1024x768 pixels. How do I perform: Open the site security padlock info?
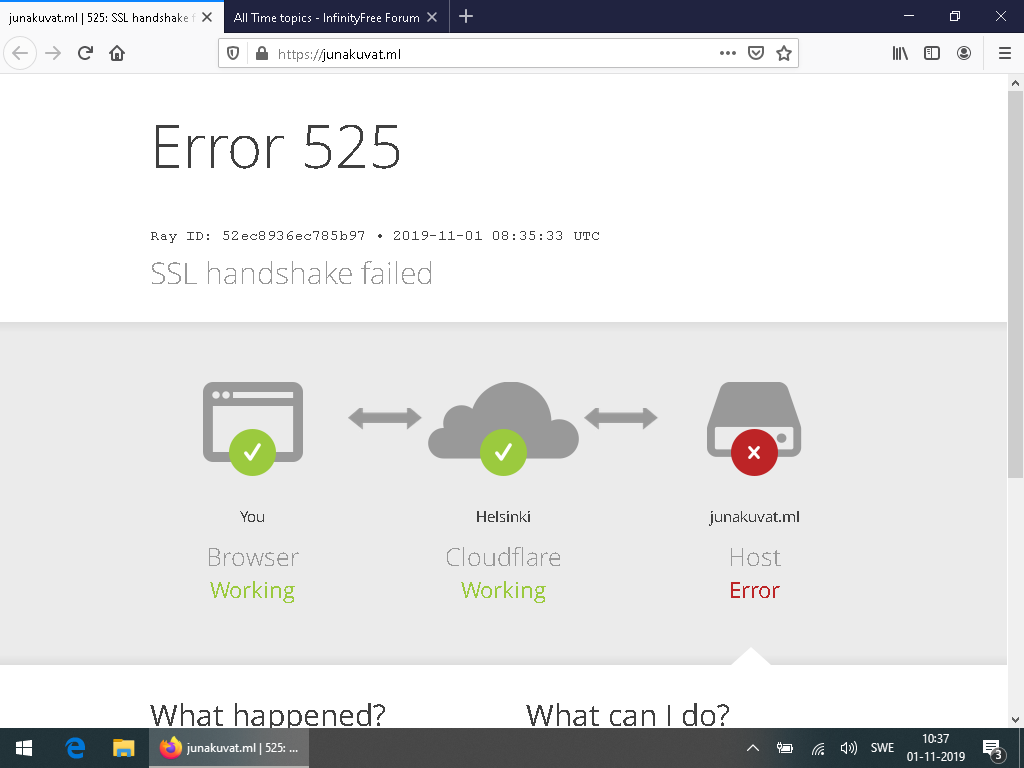pyautogui.click(x=261, y=54)
